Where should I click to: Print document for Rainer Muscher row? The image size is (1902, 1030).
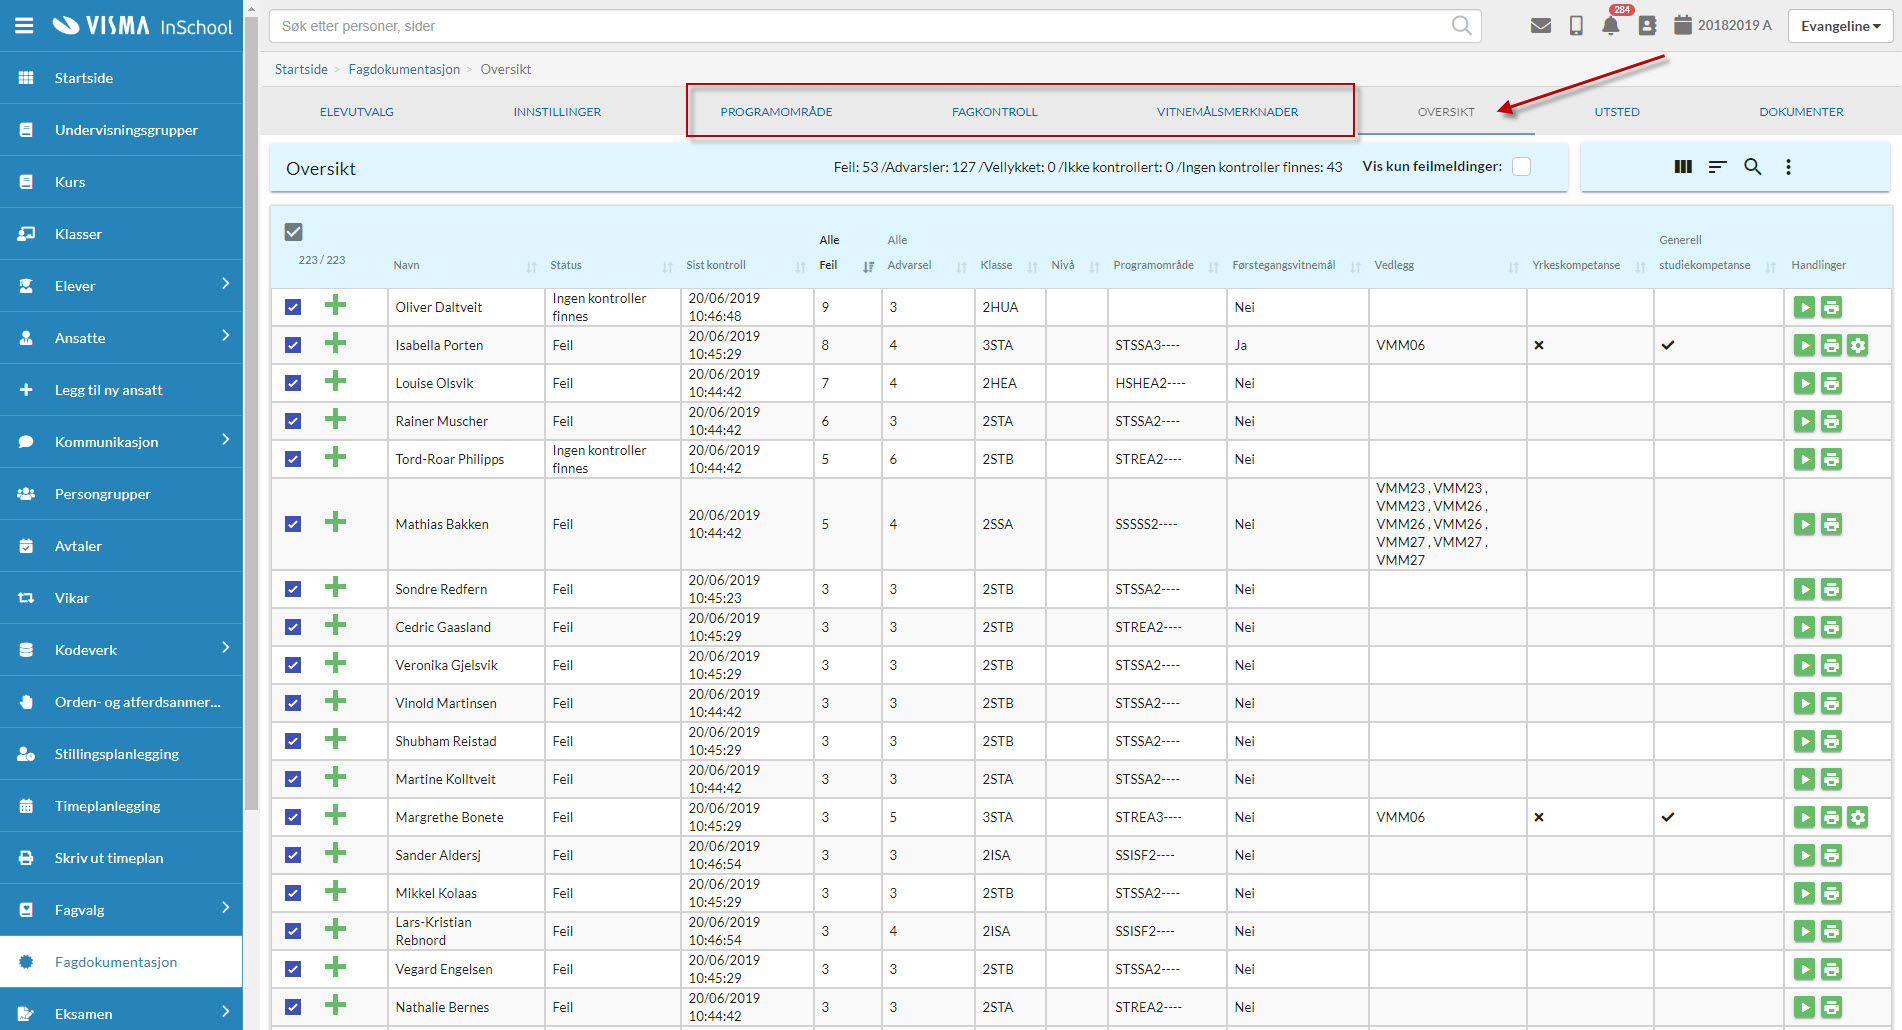click(x=1831, y=421)
